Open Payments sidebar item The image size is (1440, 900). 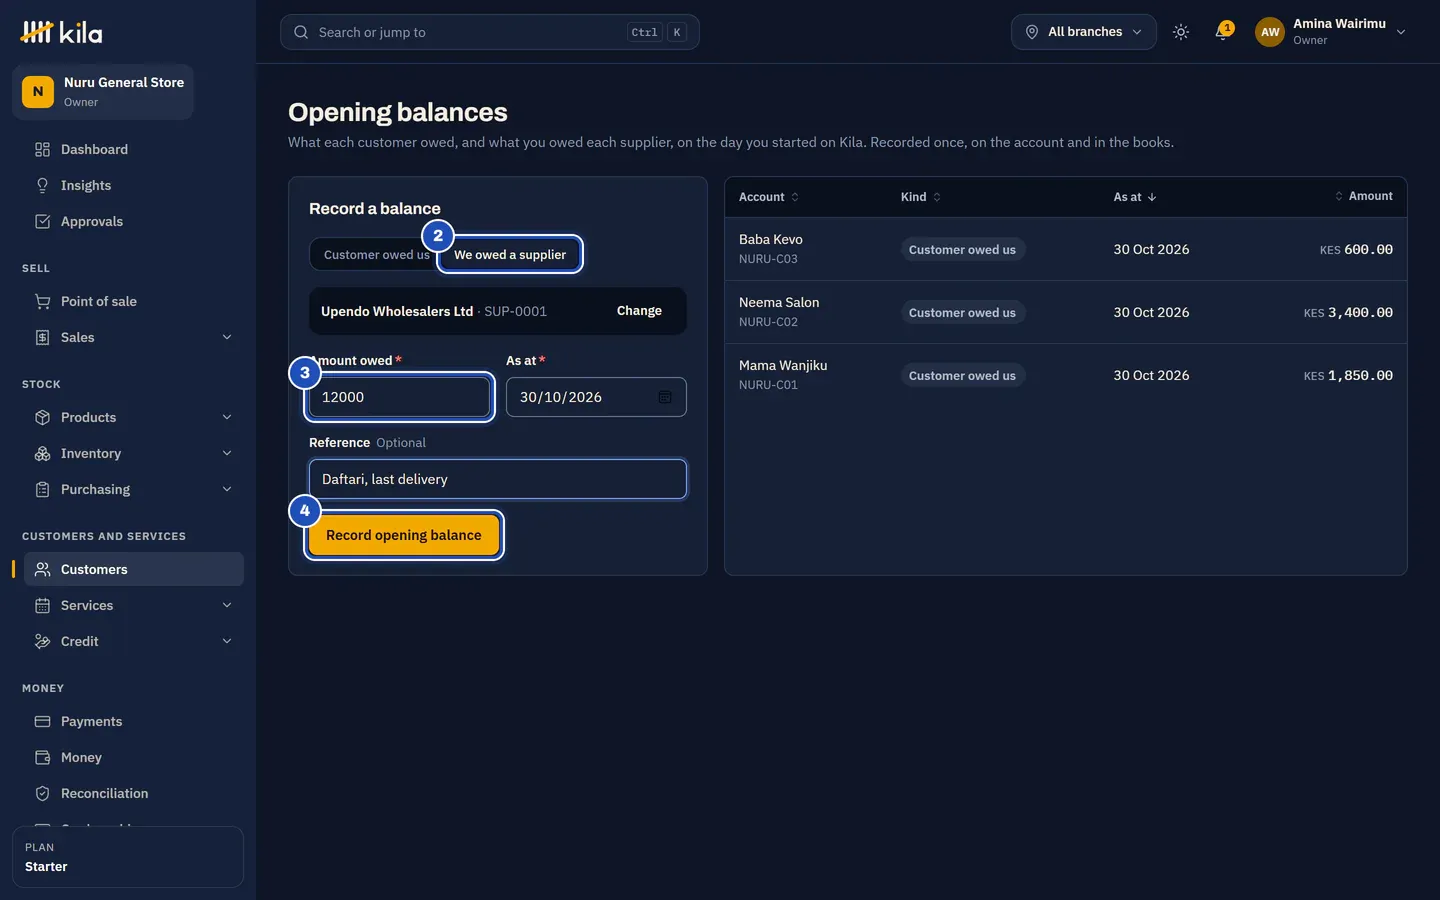pos(134,721)
